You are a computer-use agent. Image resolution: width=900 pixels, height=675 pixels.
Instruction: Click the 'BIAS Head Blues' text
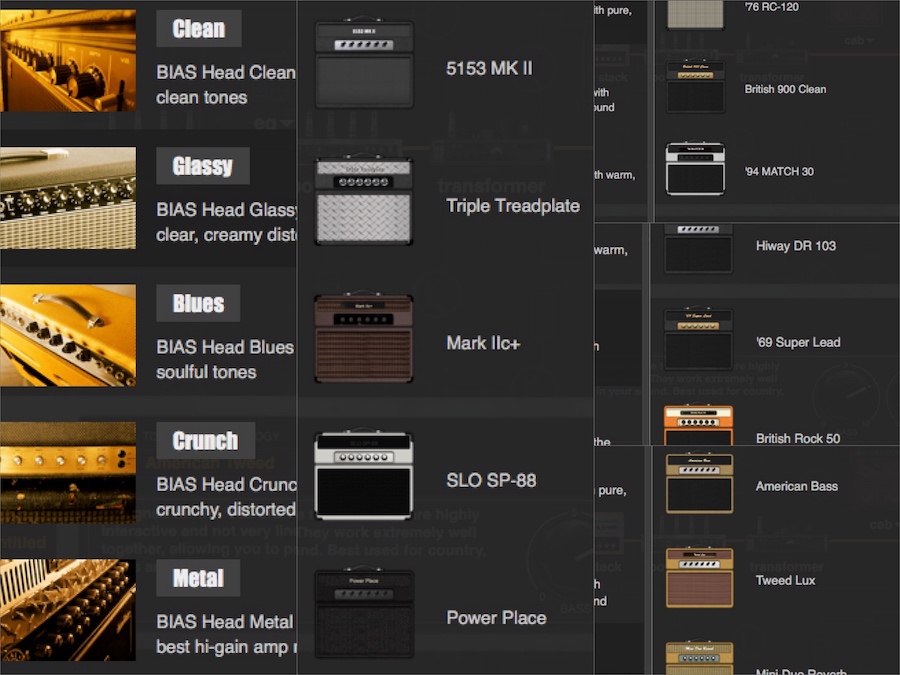pos(225,347)
